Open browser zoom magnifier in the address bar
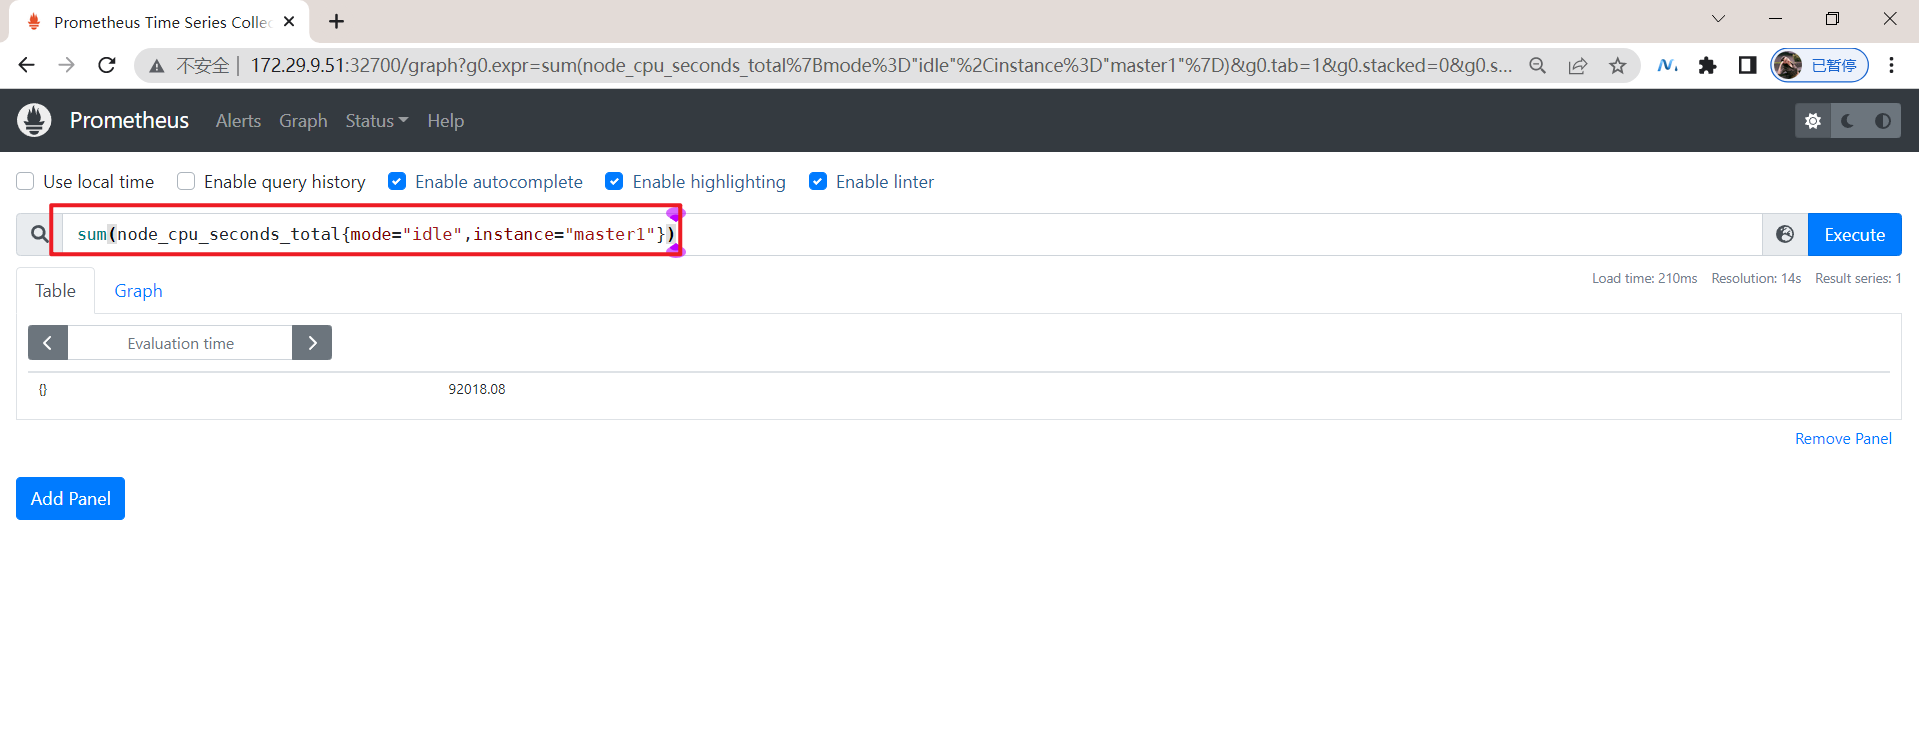The width and height of the screenshot is (1919, 731). point(1538,66)
